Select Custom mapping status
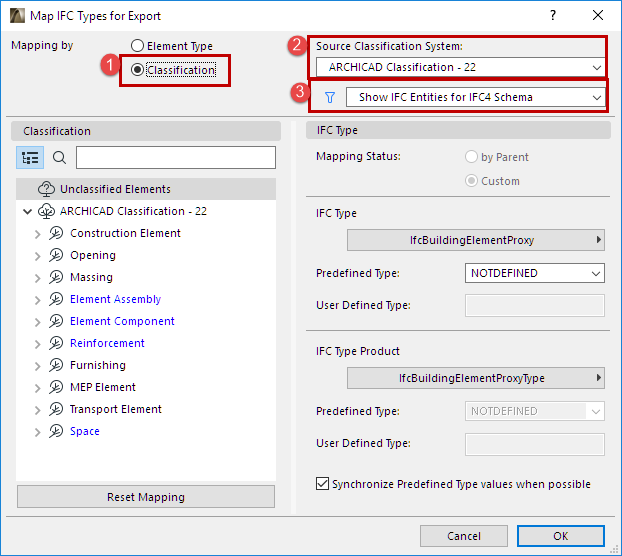Screen dimensions: 622x556 click(x=471, y=181)
